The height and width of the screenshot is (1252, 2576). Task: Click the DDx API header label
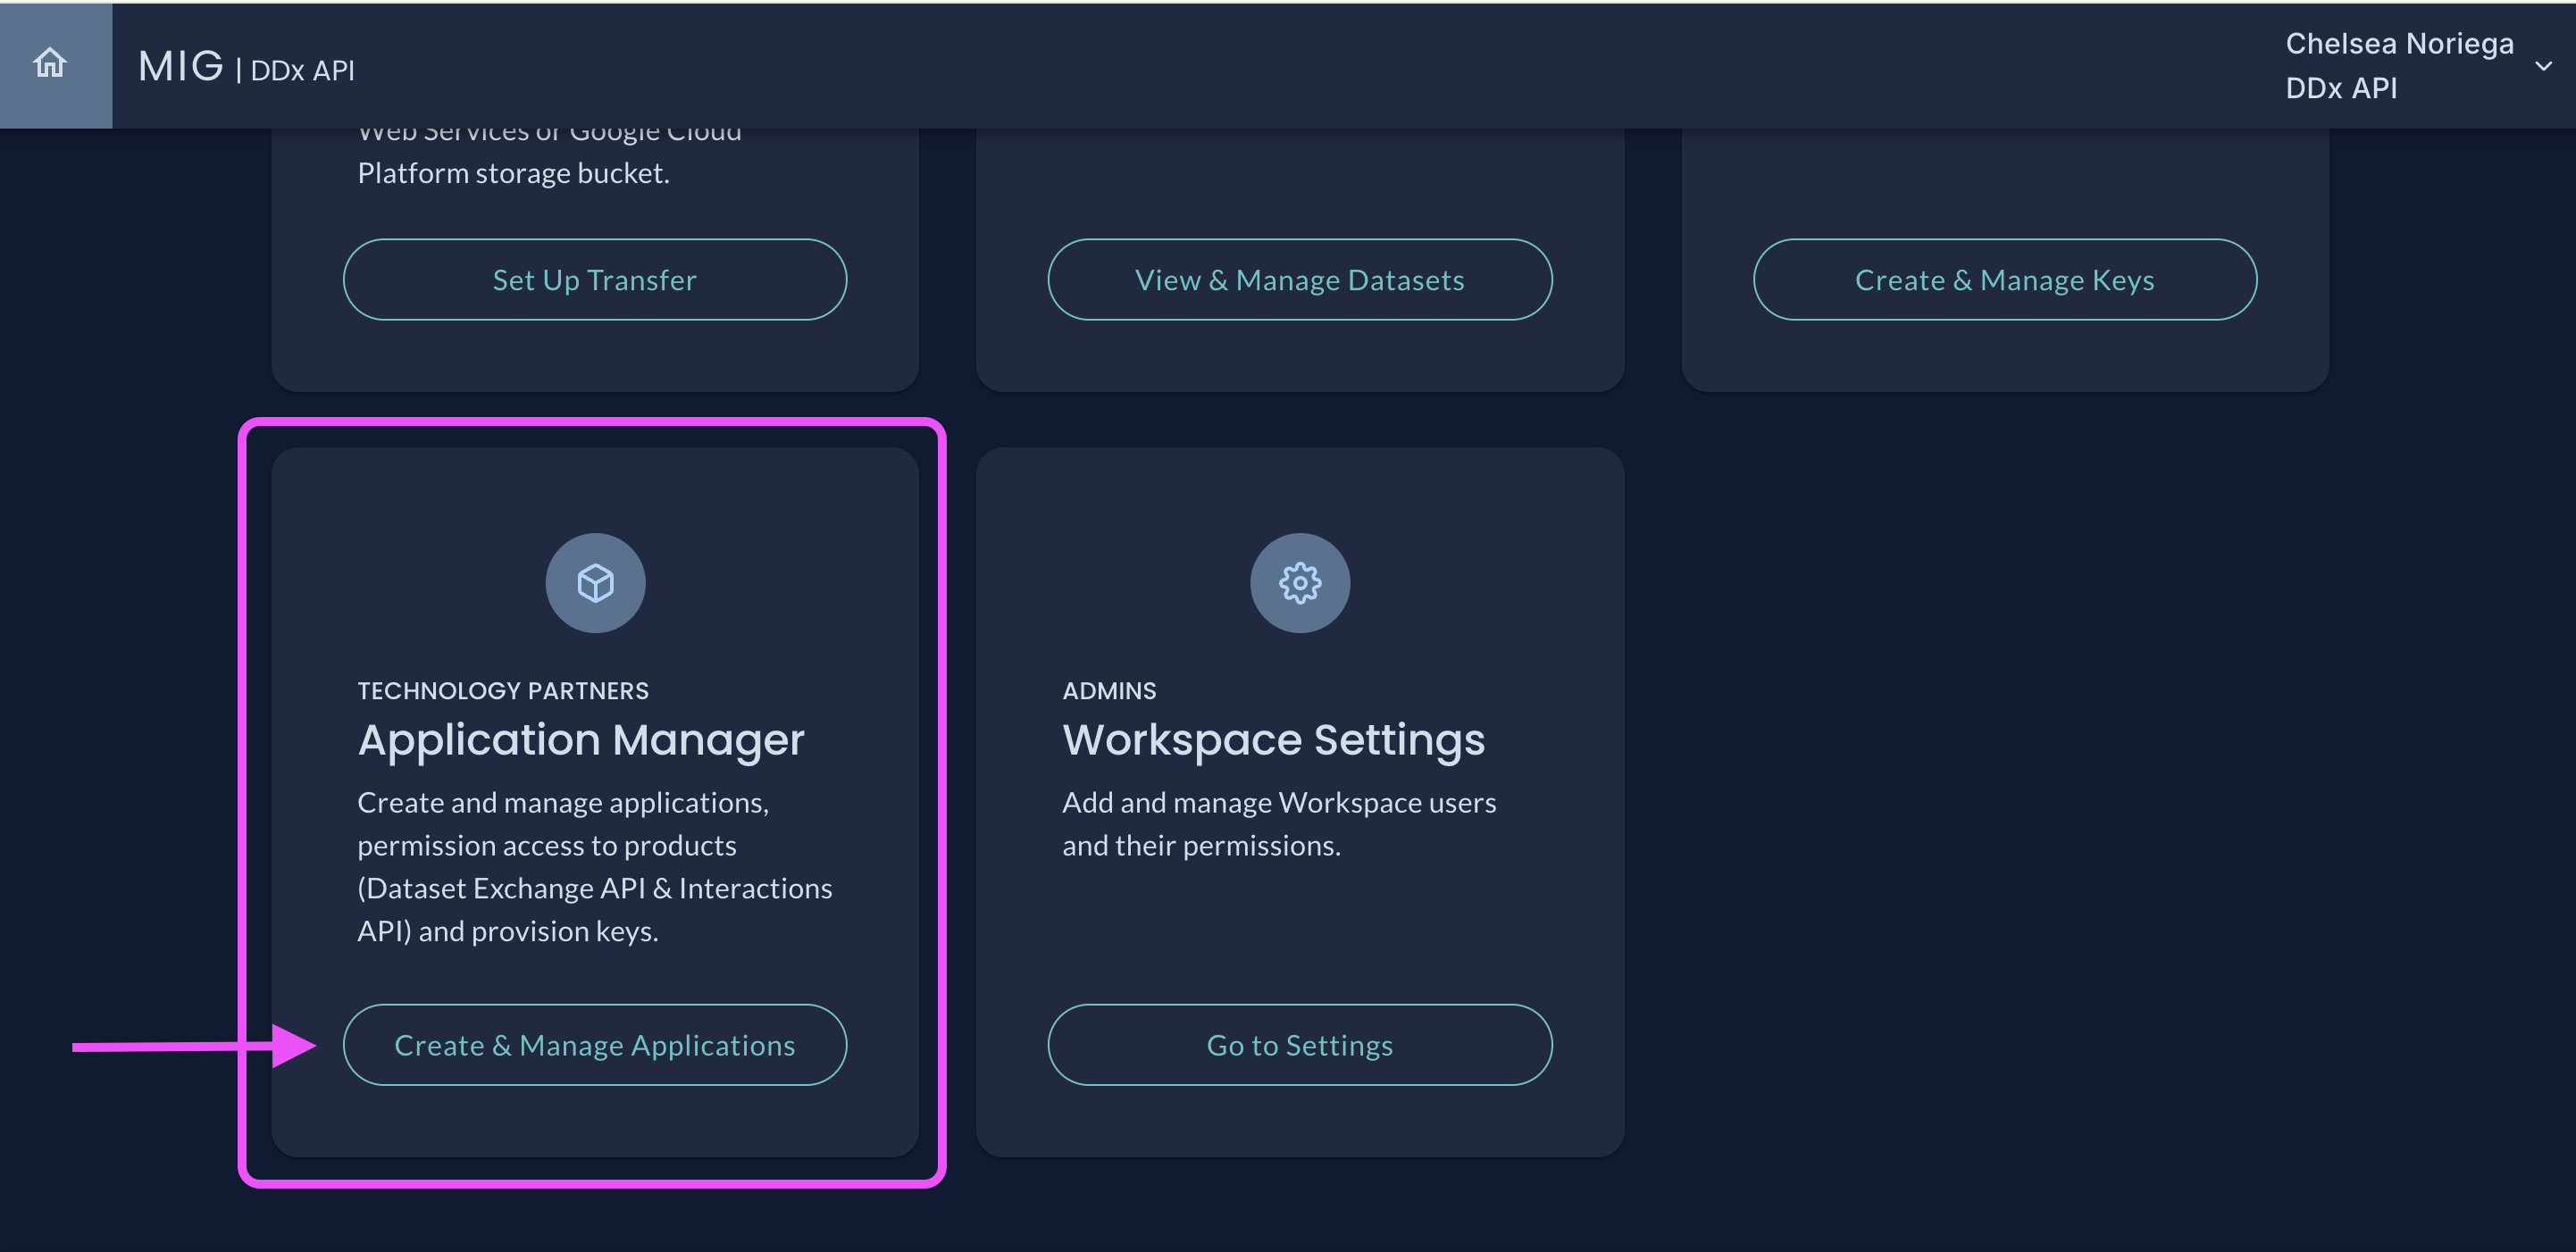tap(302, 71)
